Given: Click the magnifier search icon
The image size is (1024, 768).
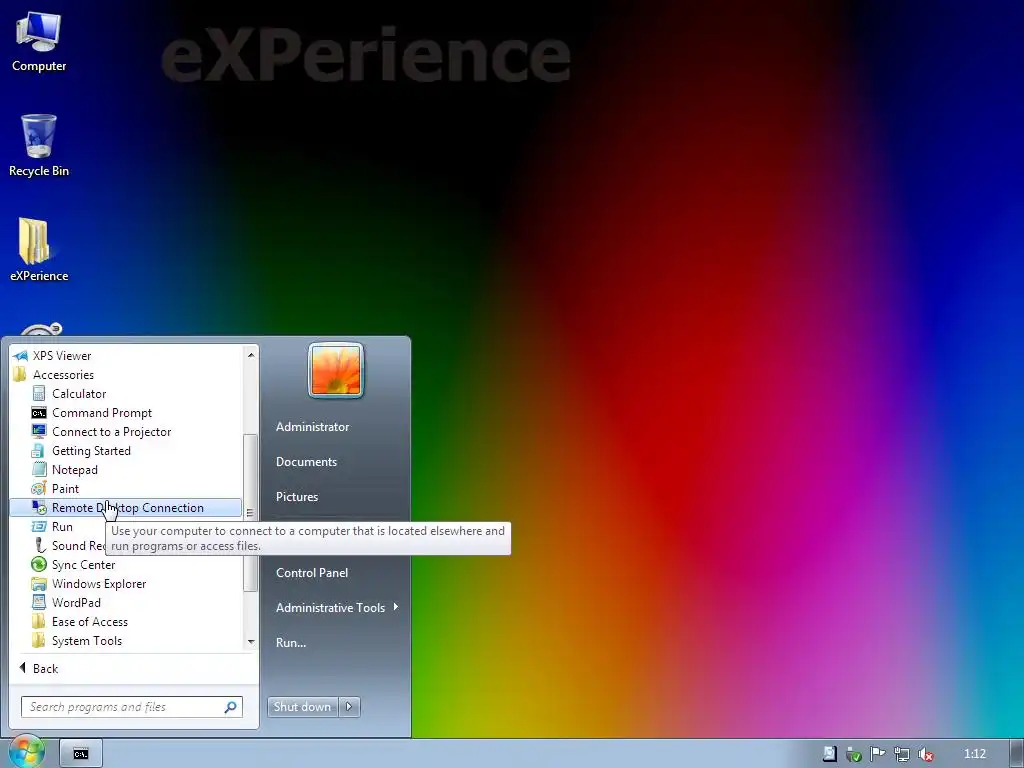Looking at the screenshot, I should [231, 707].
